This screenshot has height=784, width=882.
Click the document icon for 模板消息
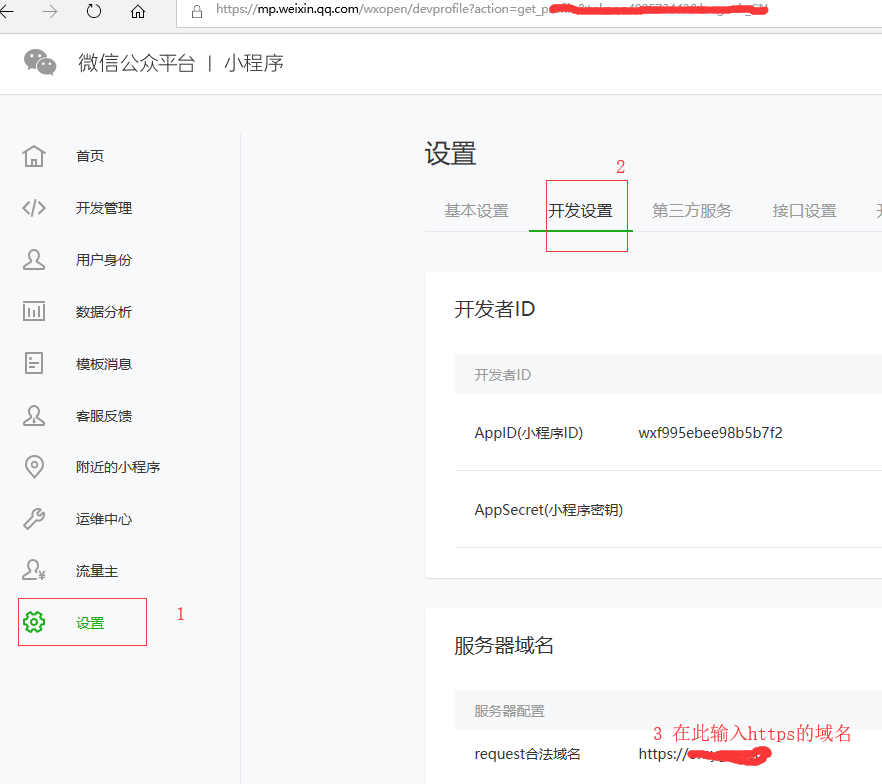(34, 363)
